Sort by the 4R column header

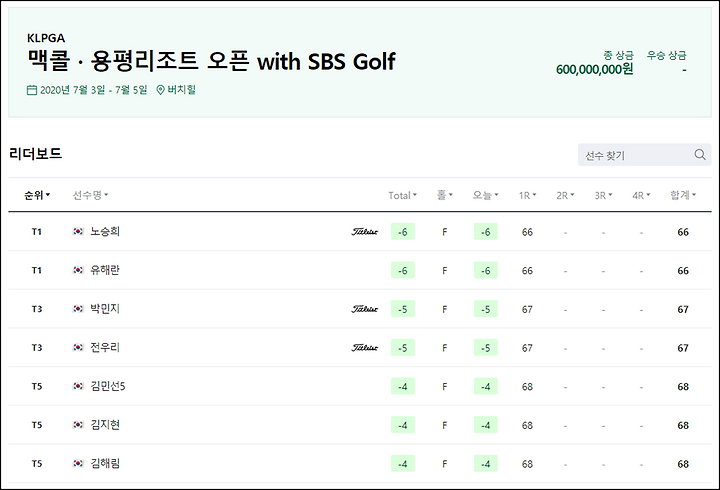[641, 195]
